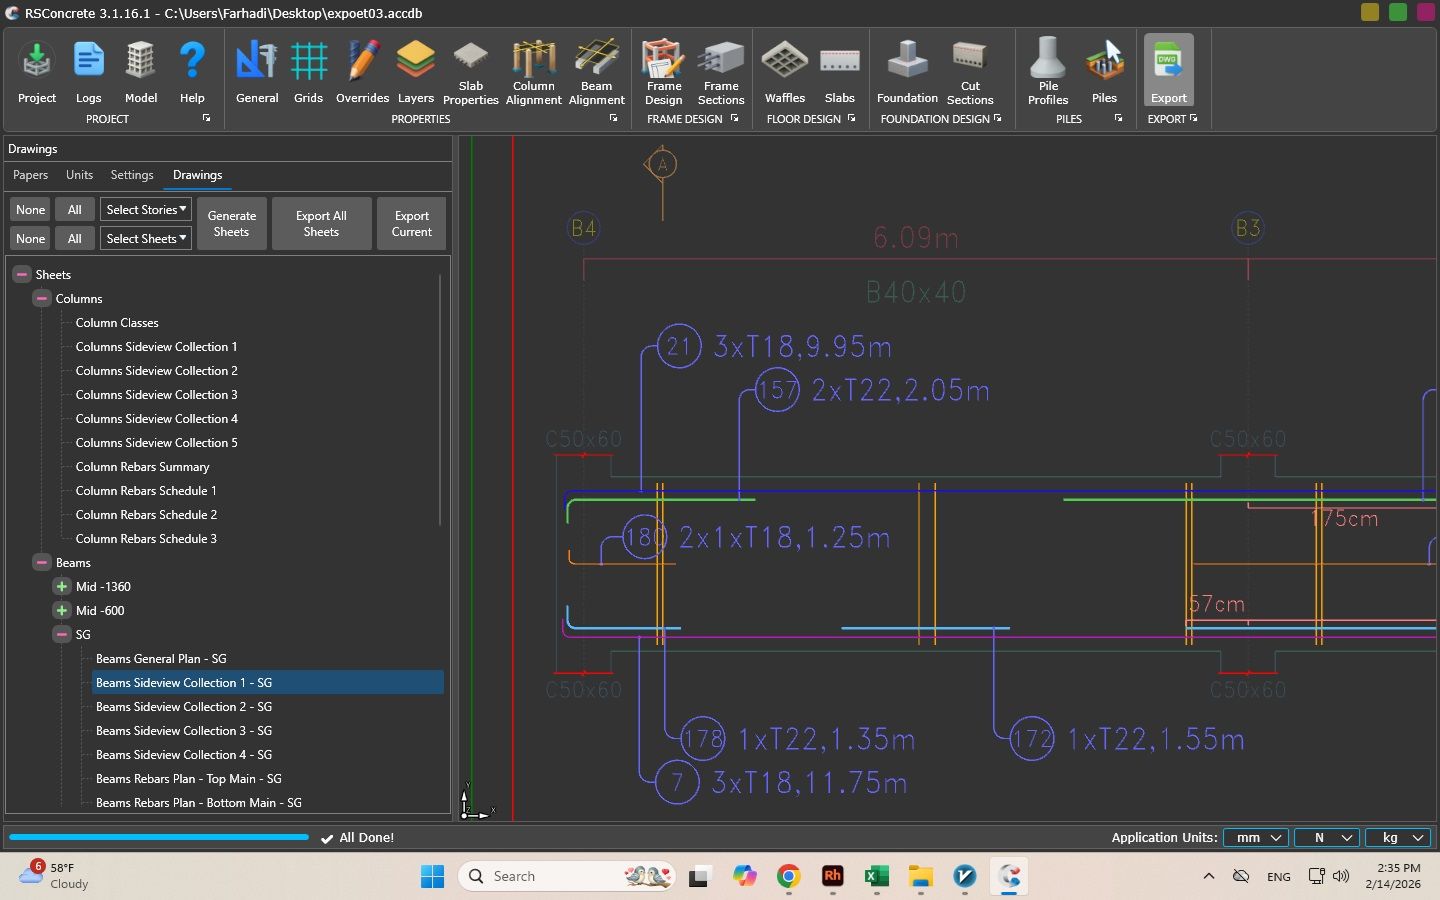Open the Help tool

192,72
